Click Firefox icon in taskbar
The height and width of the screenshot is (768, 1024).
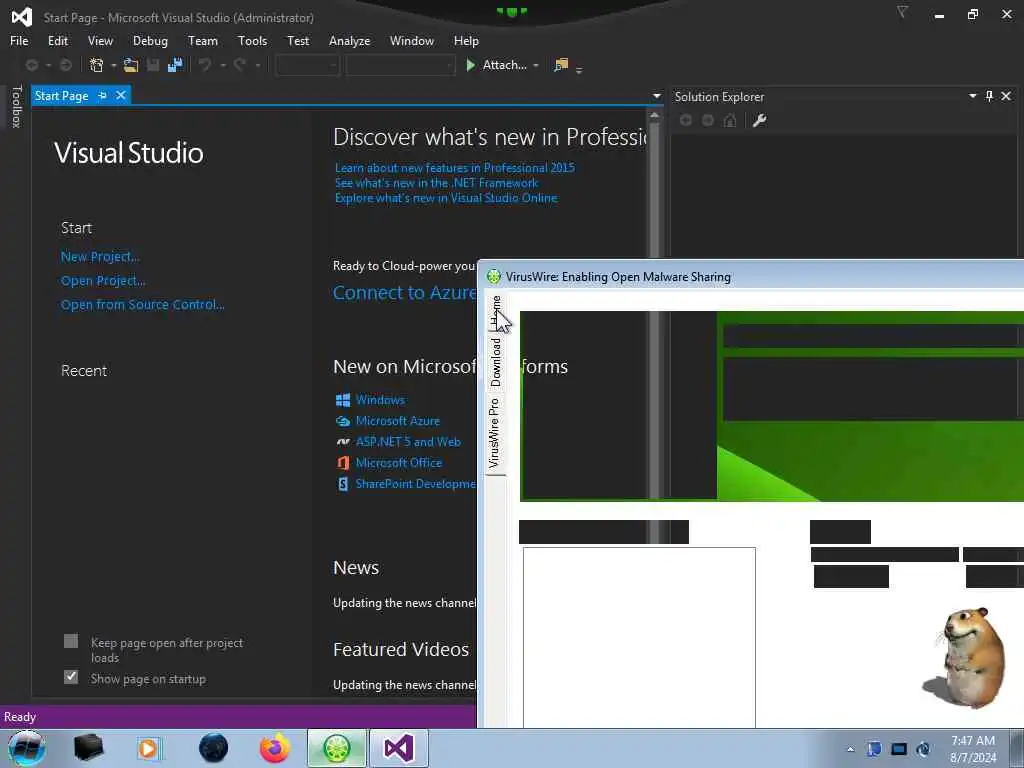pos(275,748)
